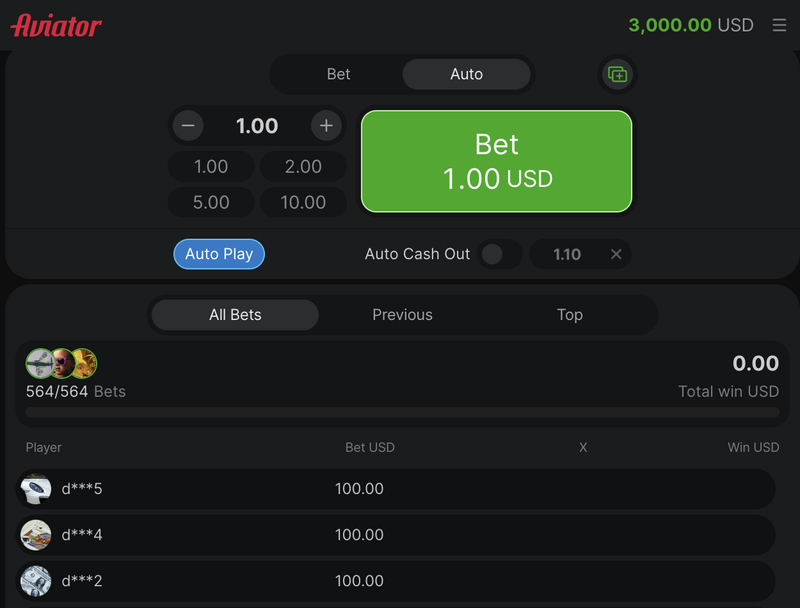Viewport: 800px width, 608px height.
Task: Enable the Auto Cash Out toggle
Action: click(x=498, y=254)
